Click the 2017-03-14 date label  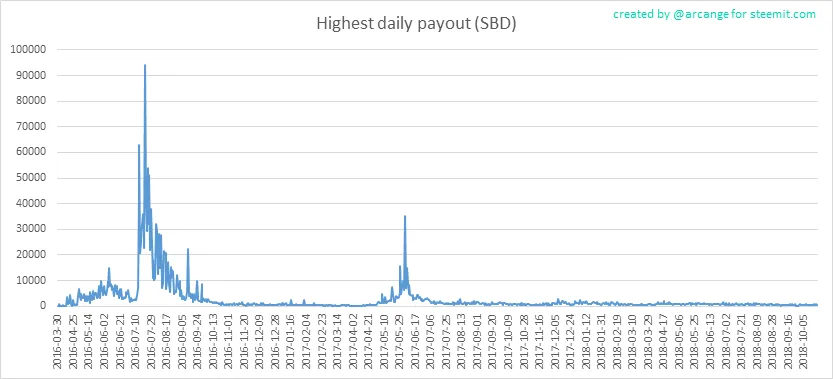point(336,341)
